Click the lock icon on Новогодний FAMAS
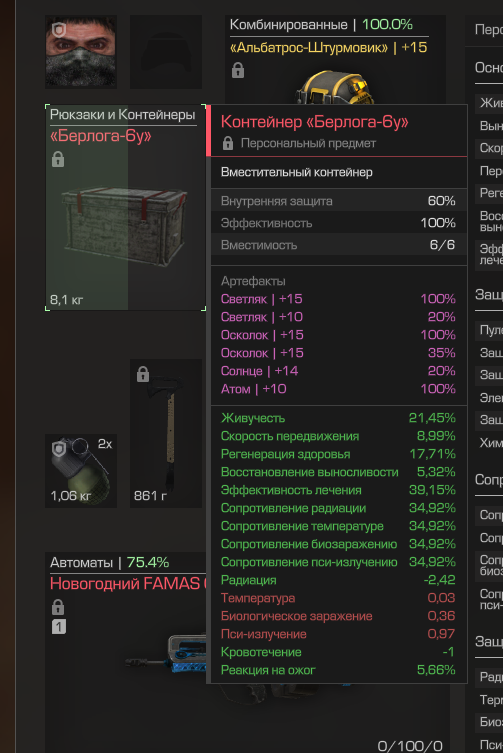503x753 pixels. (x=58, y=607)
